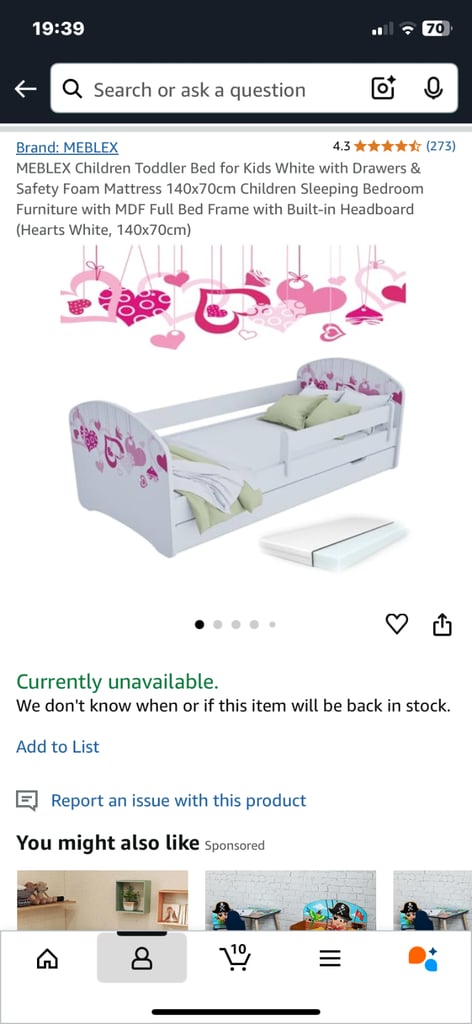
Task: Open the hamburger menu tab
Action: 330,958
